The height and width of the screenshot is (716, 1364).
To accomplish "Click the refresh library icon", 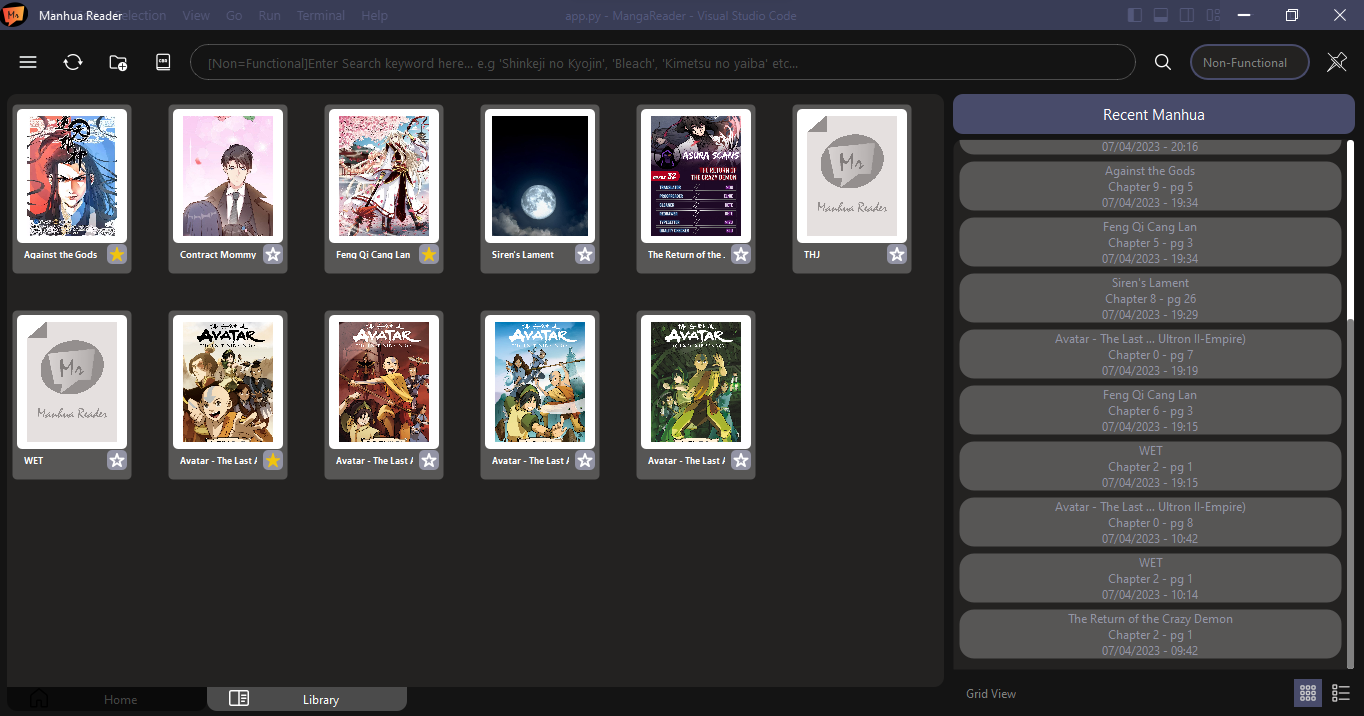I will tap(73, 62).
